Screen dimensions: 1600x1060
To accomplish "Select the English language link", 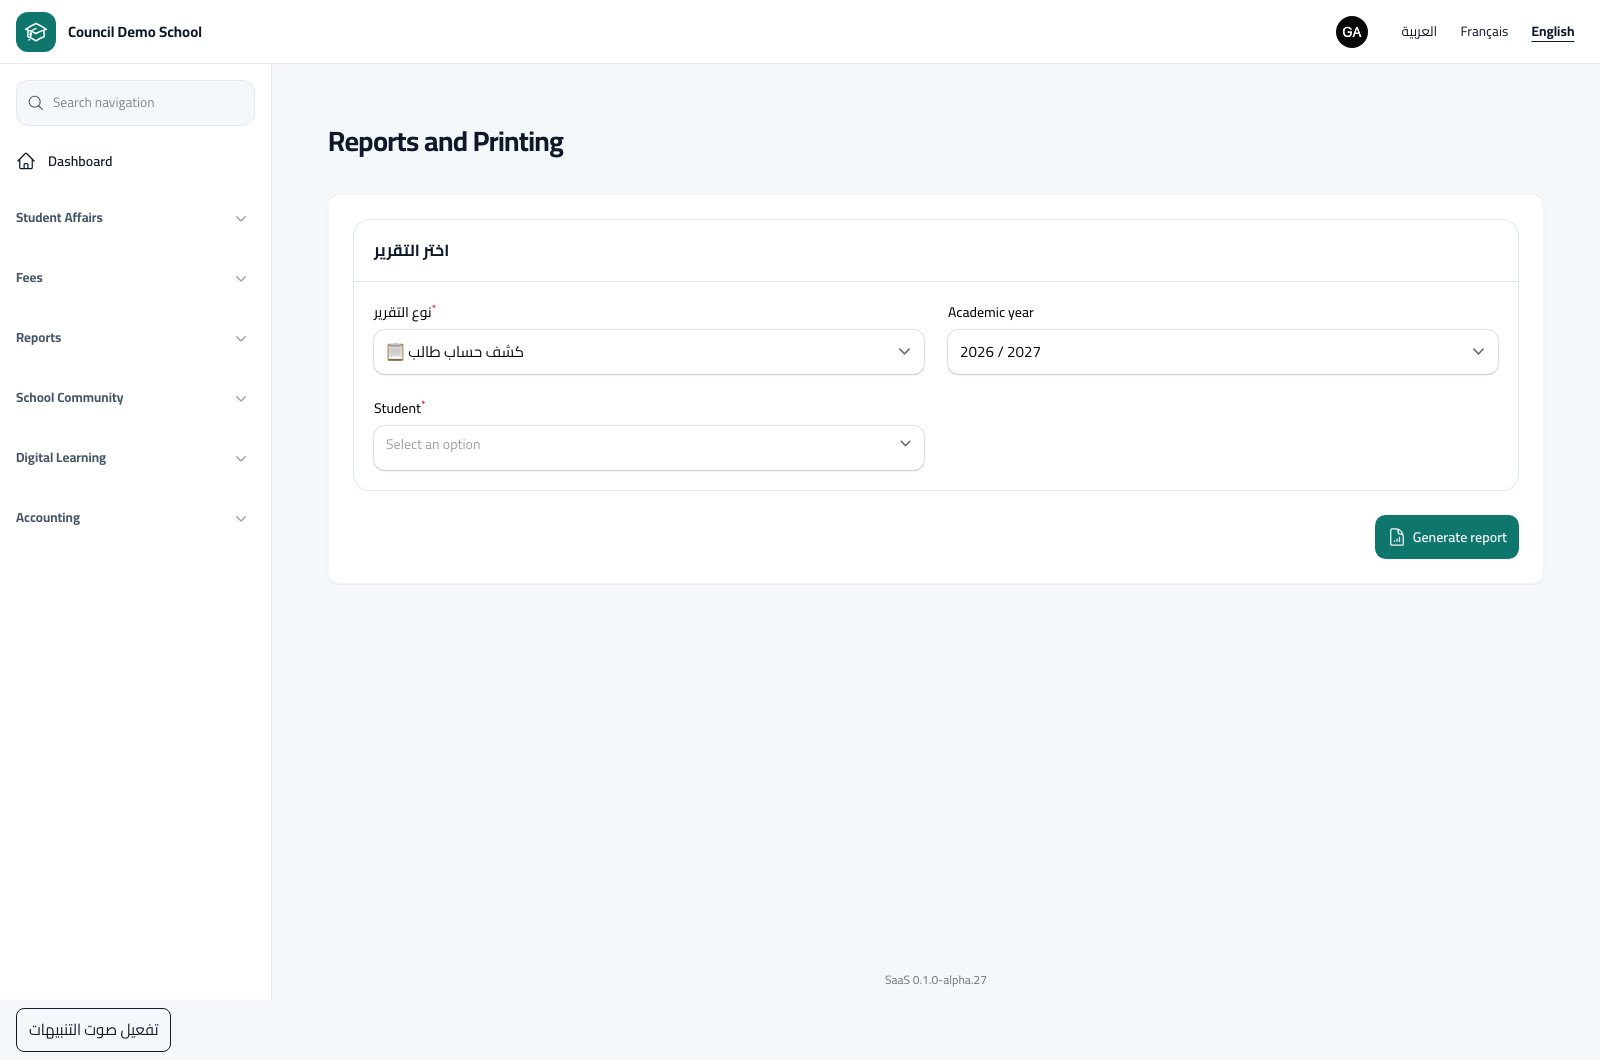I will point(1552,32).
